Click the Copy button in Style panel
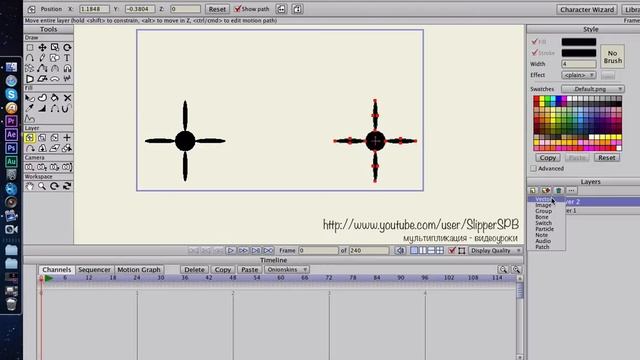The width and height of the screenshot is (640, 360). (x=547, y=158)
